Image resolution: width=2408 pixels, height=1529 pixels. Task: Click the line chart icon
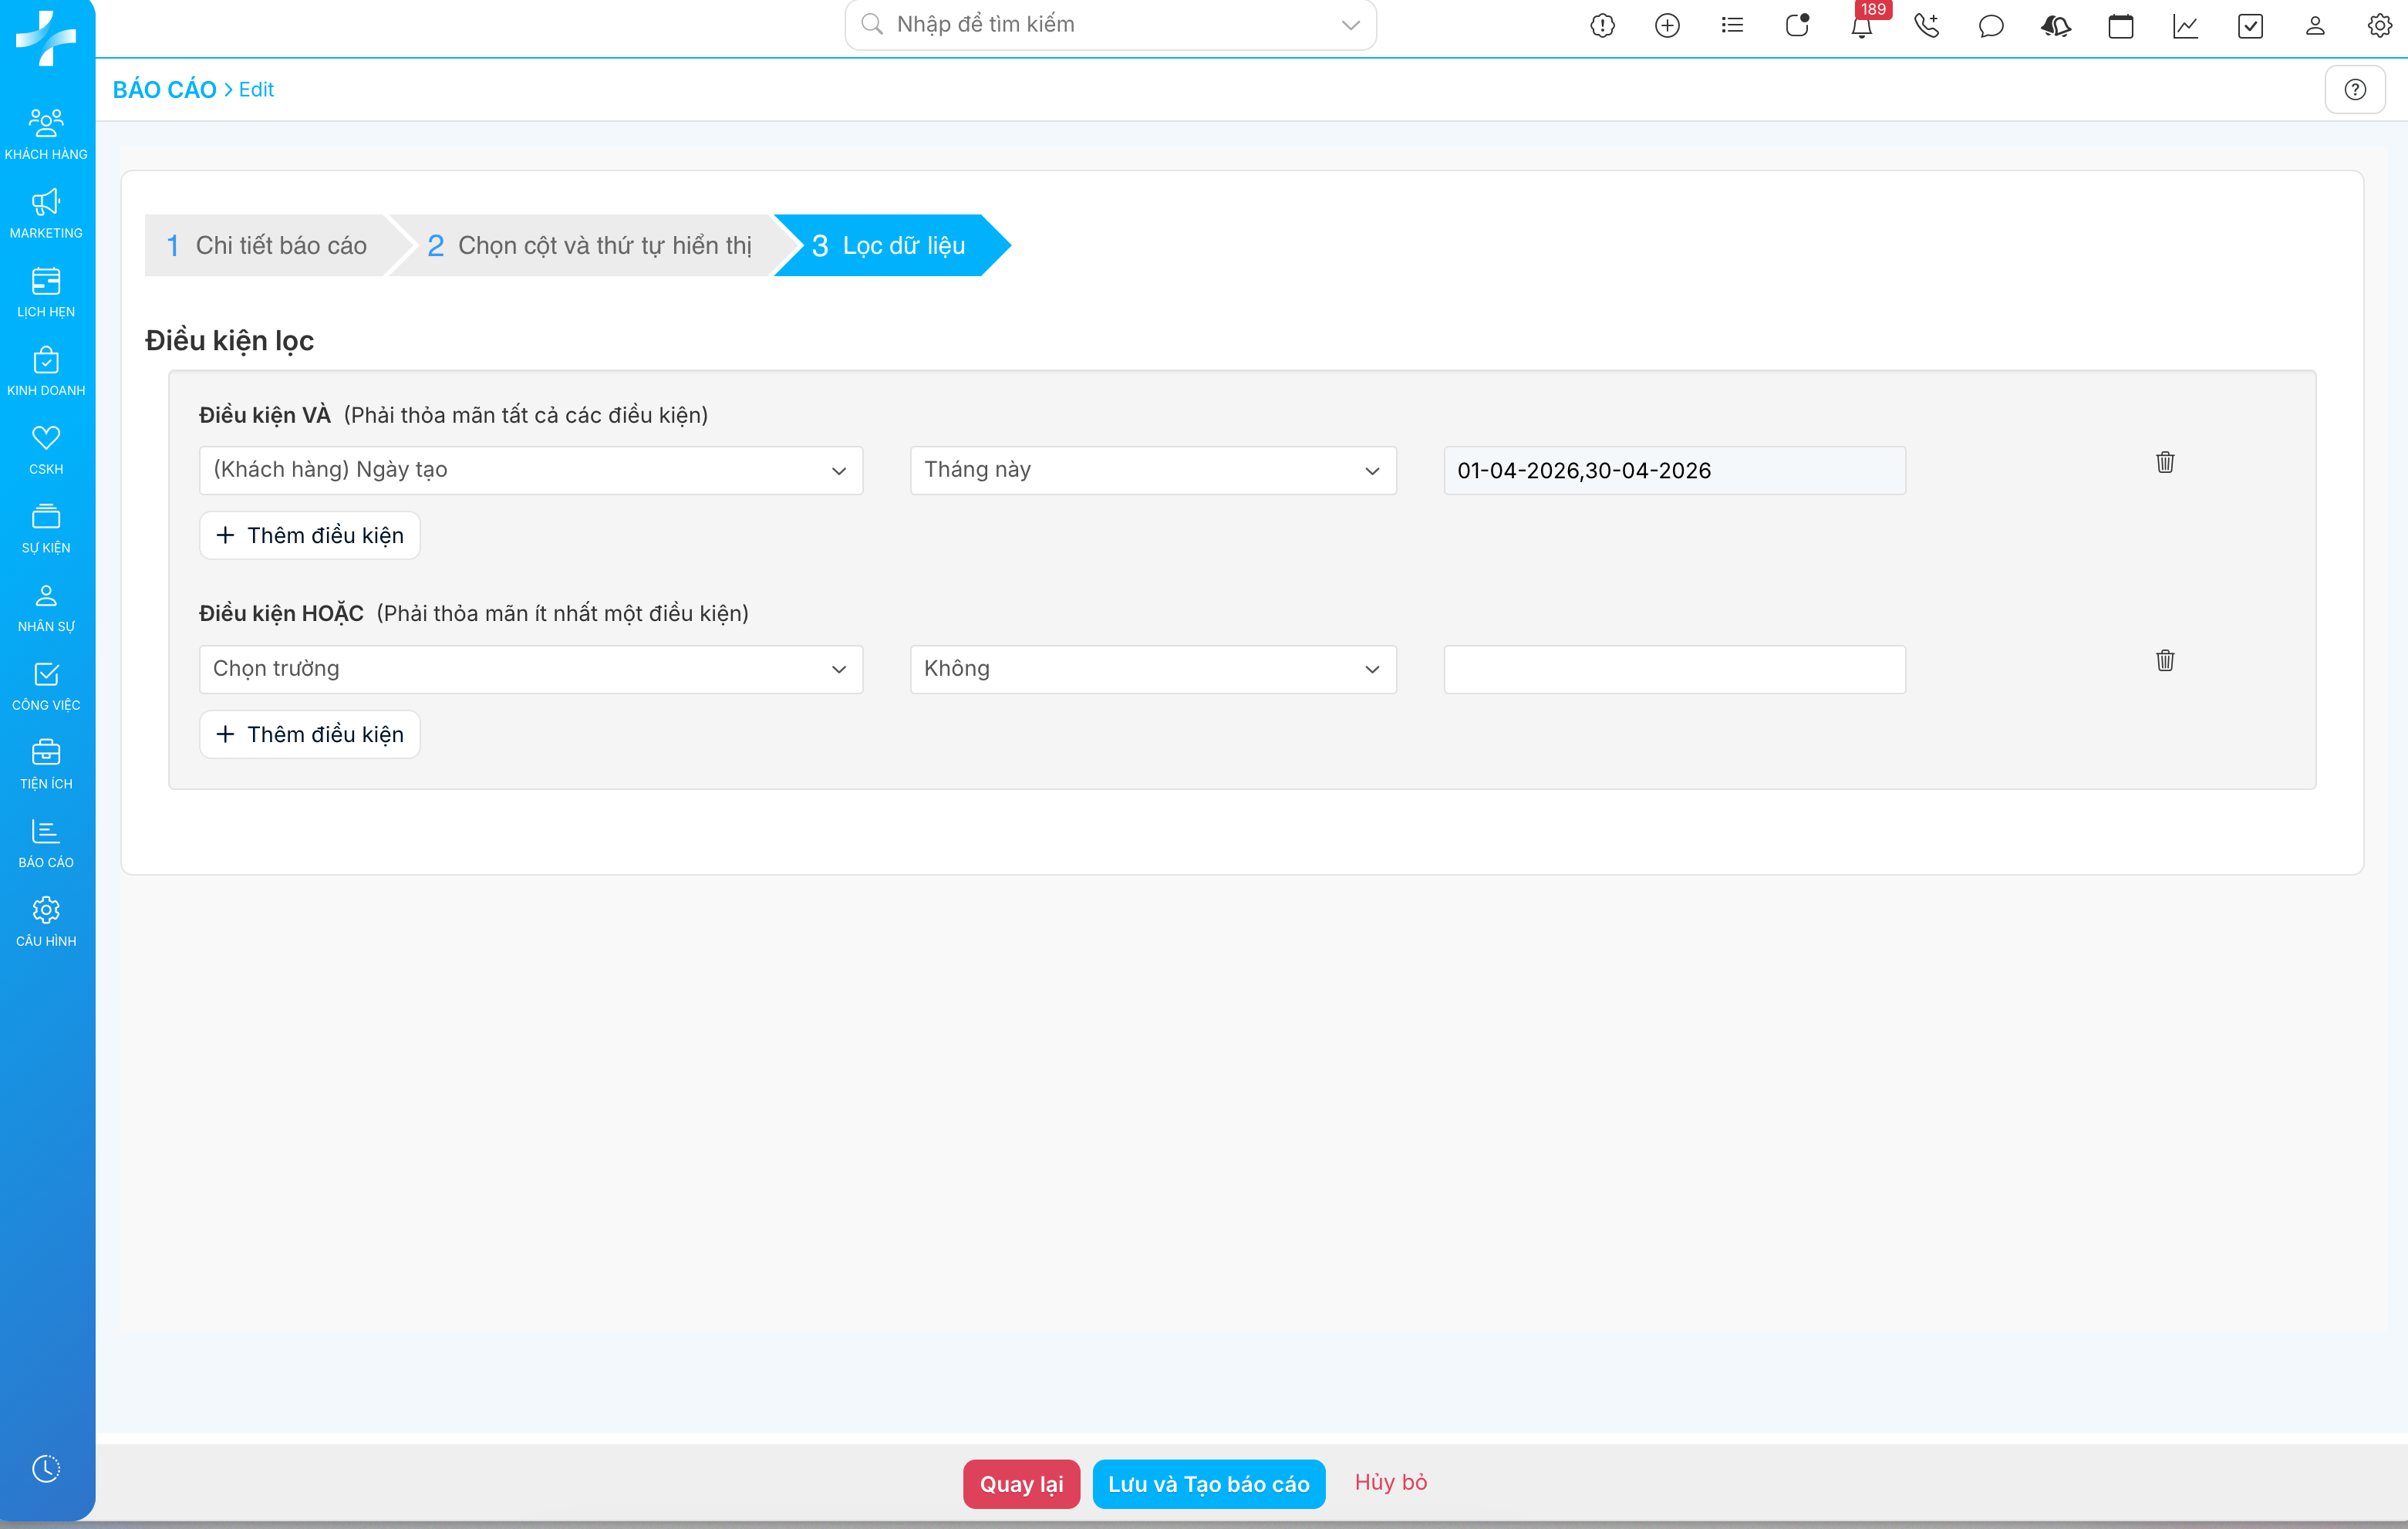coord(2185,26)
